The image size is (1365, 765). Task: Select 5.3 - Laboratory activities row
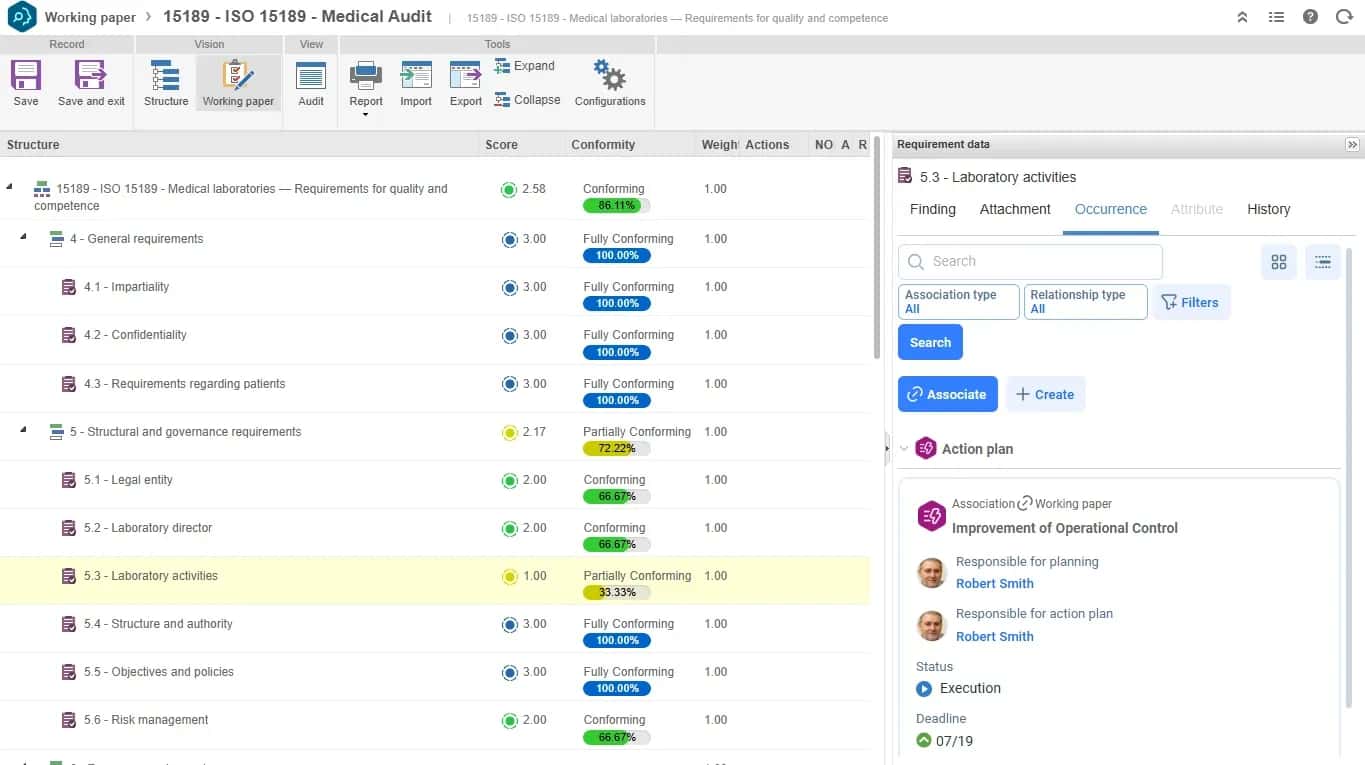[x=434, y=581]
